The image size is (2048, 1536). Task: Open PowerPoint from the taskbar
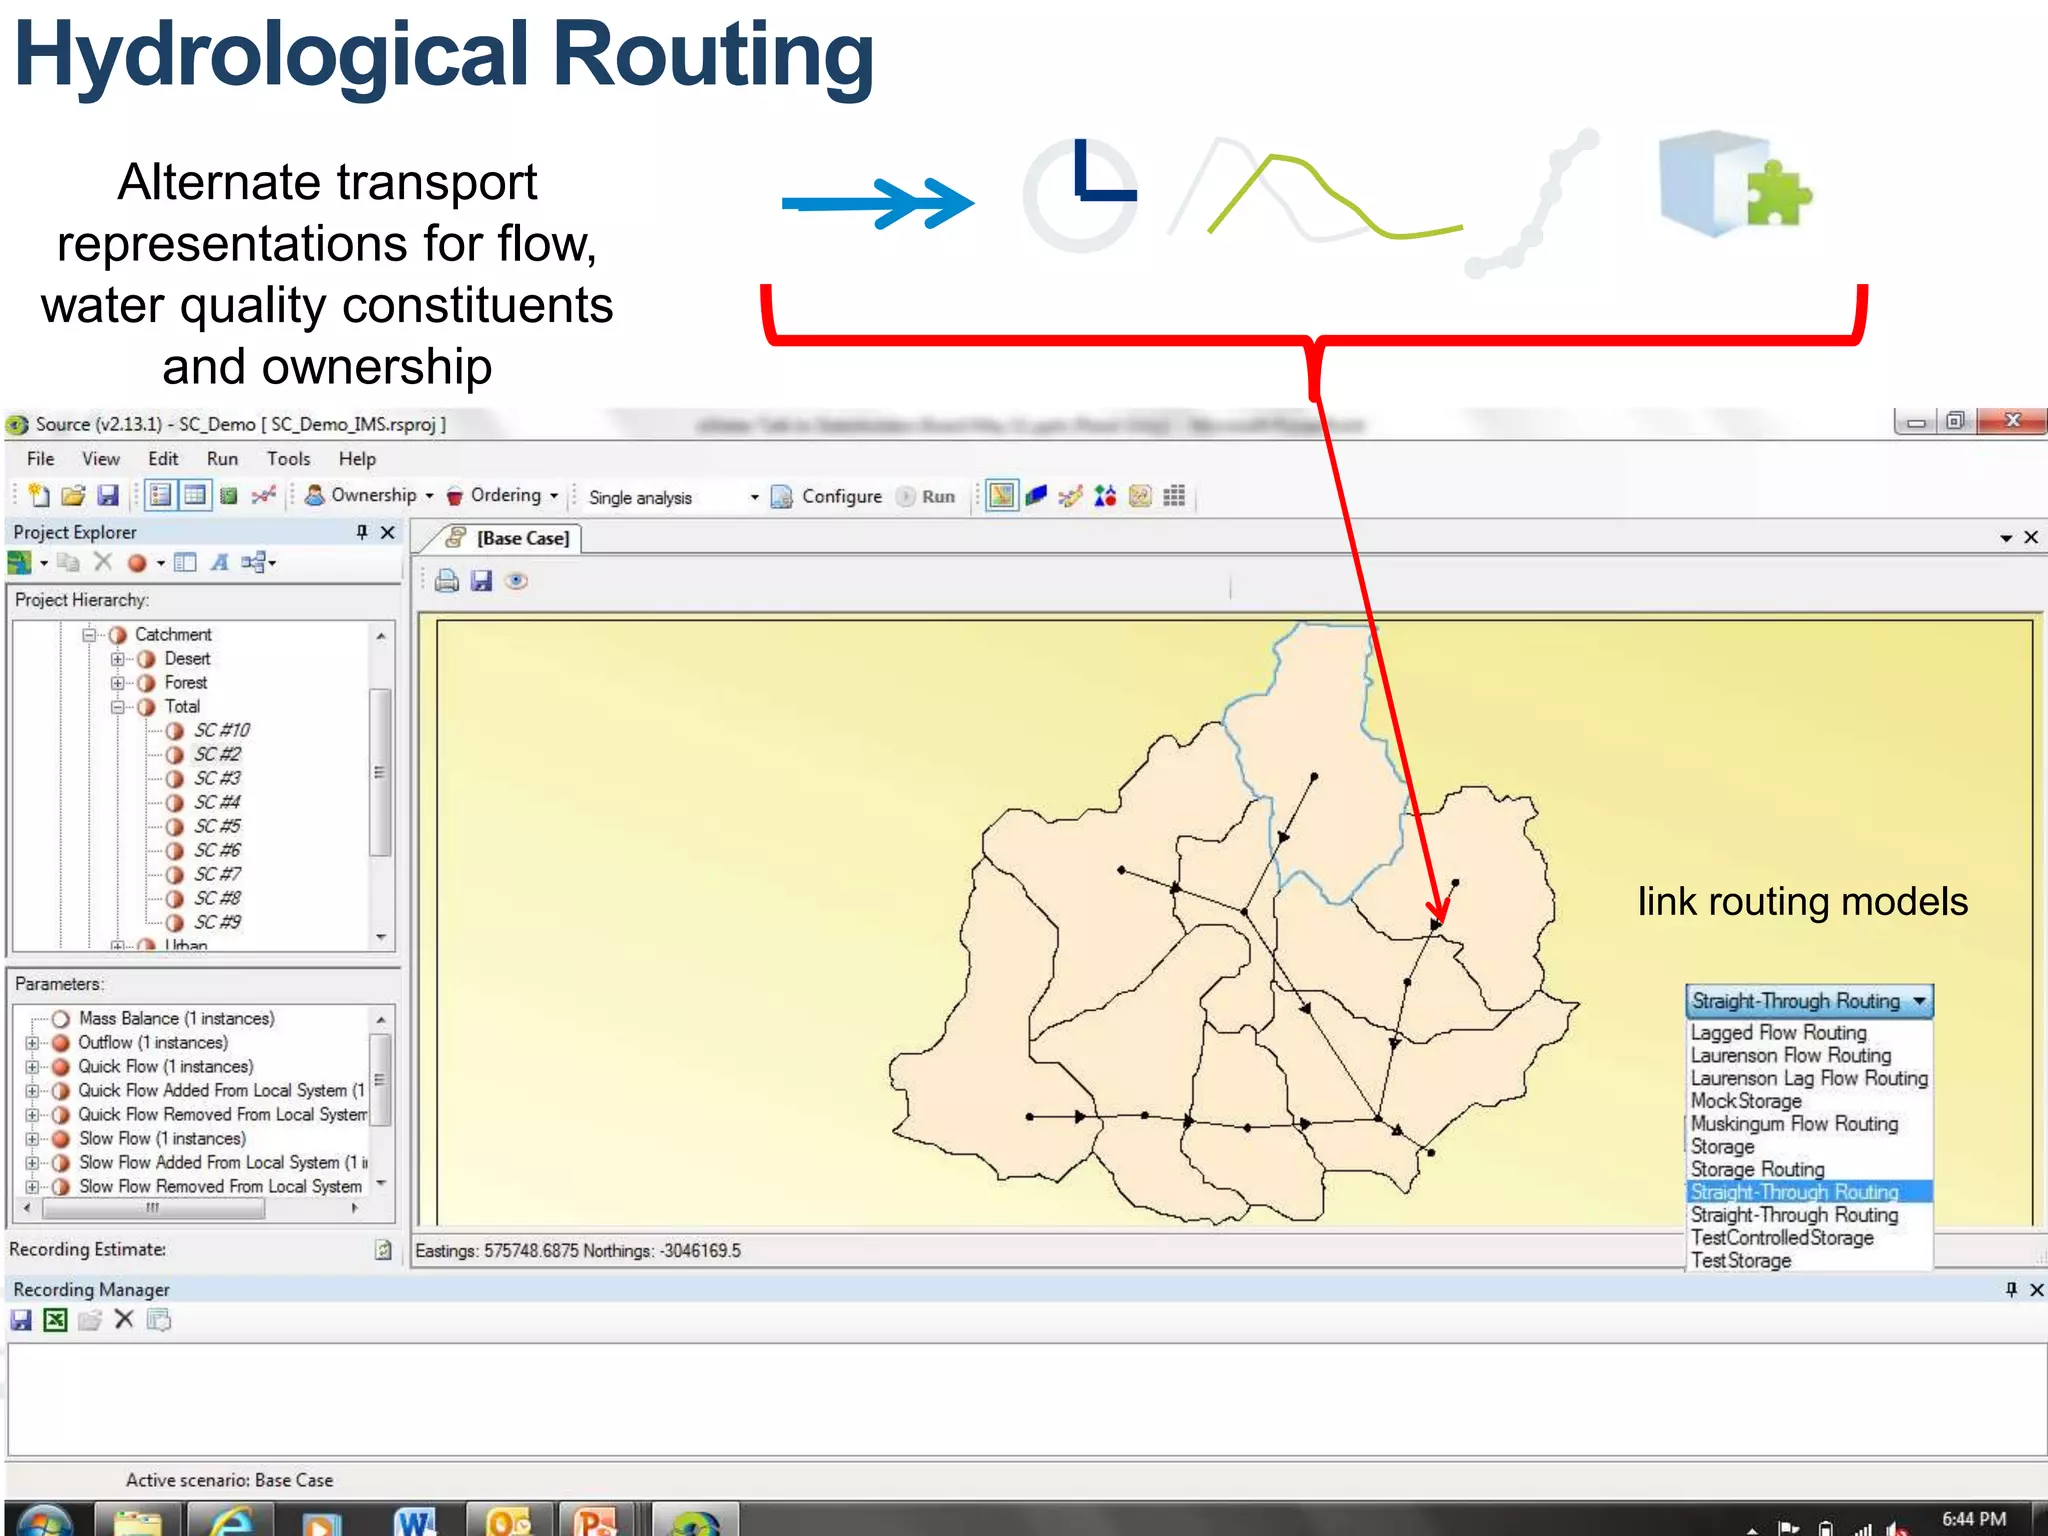(597, 1520)
